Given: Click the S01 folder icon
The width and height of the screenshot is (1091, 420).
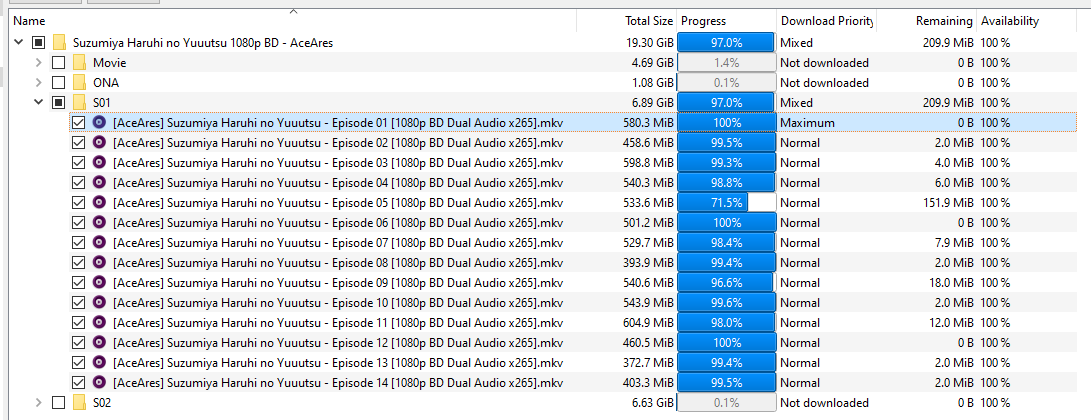Looking at the screenshot, I should tap(79, 103).
